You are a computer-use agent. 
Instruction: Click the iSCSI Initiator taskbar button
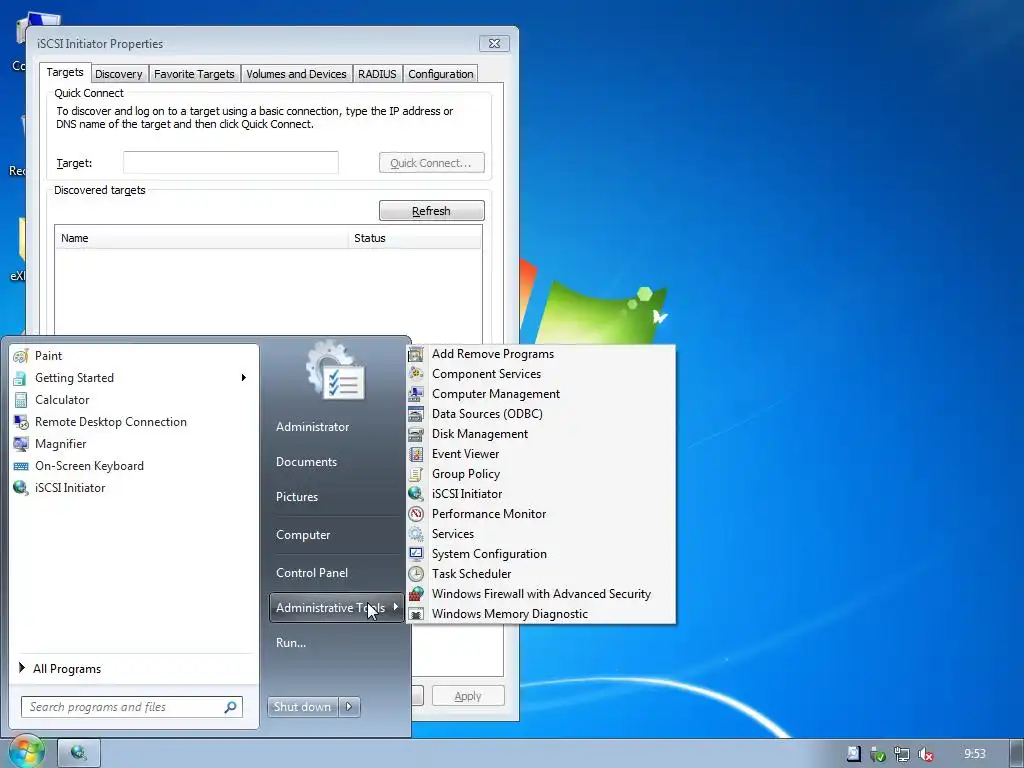pos(79,753)
